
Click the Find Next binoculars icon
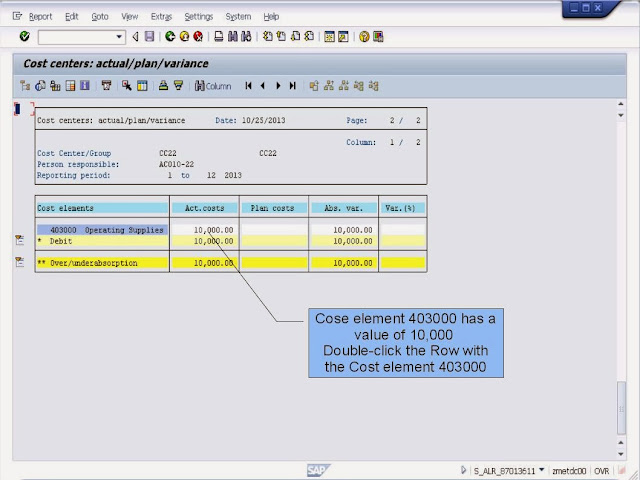point(246,37)
